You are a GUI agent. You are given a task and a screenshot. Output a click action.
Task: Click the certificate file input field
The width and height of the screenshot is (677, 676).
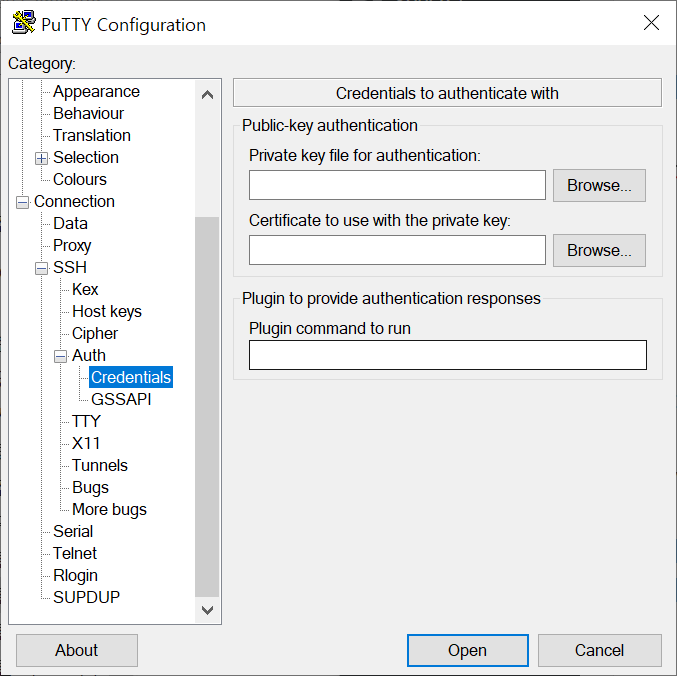pyautogui.click(x=397, y=250)
